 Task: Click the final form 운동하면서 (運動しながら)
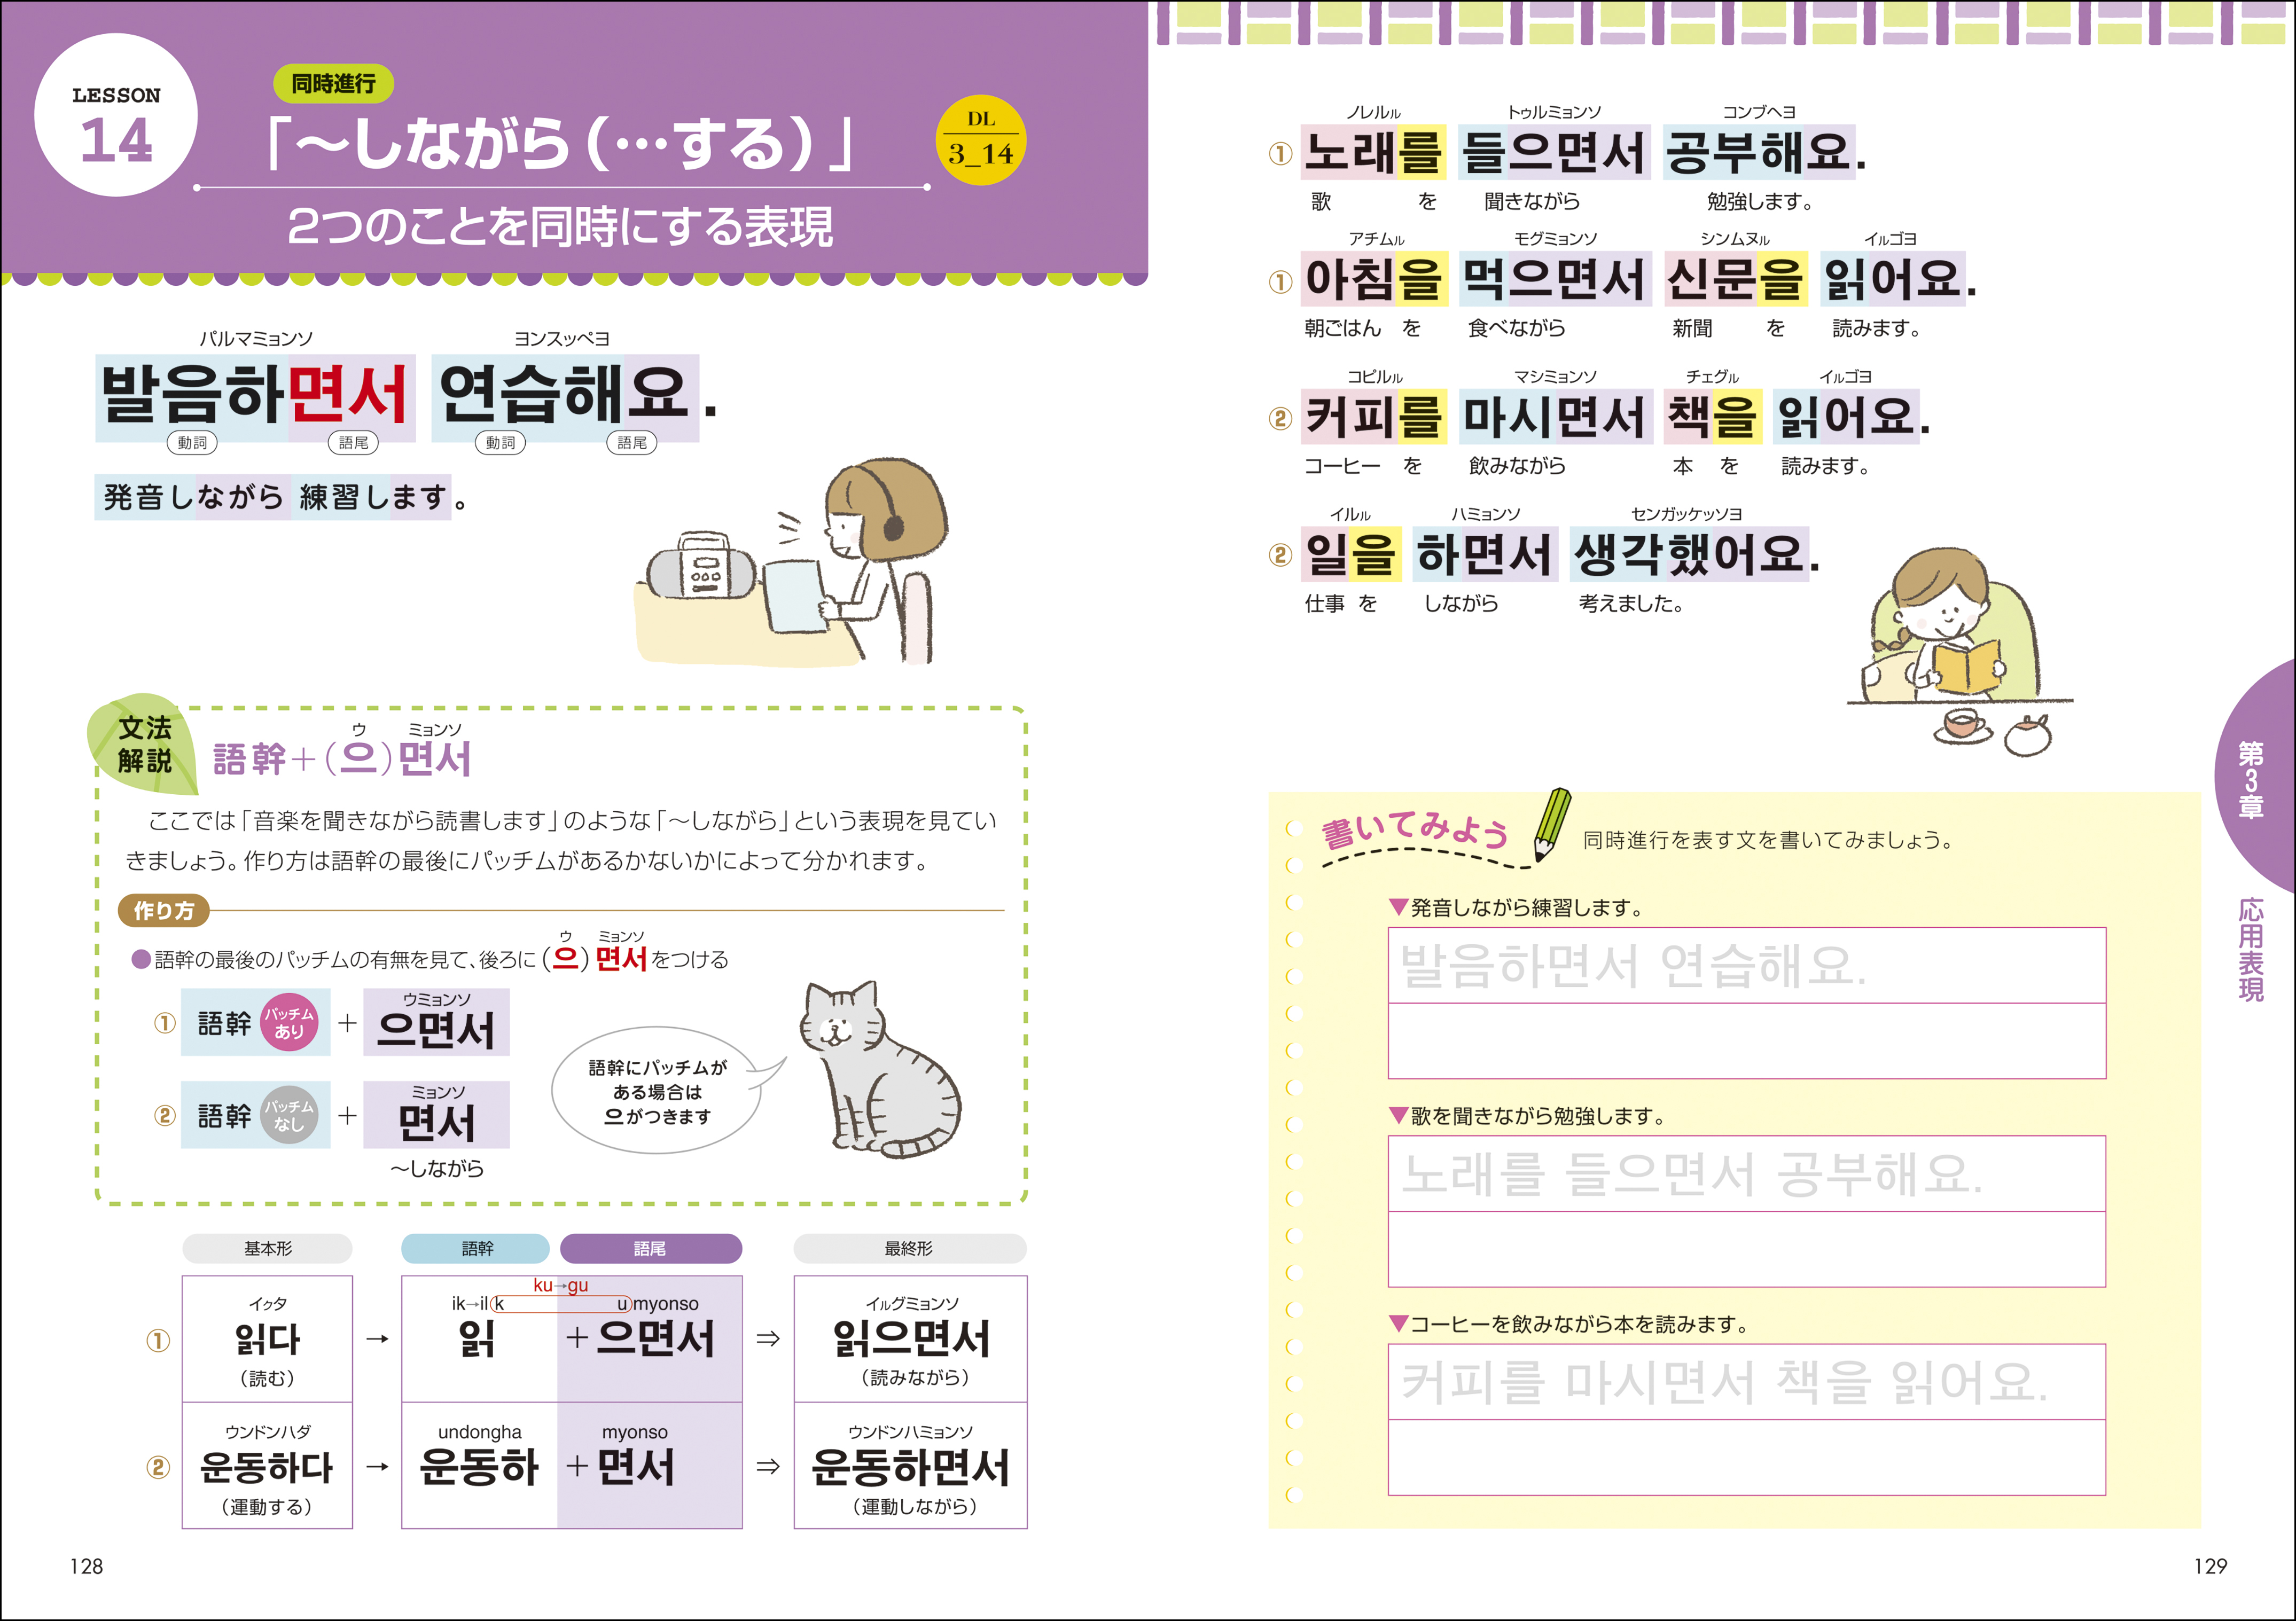click(910, 1466)
